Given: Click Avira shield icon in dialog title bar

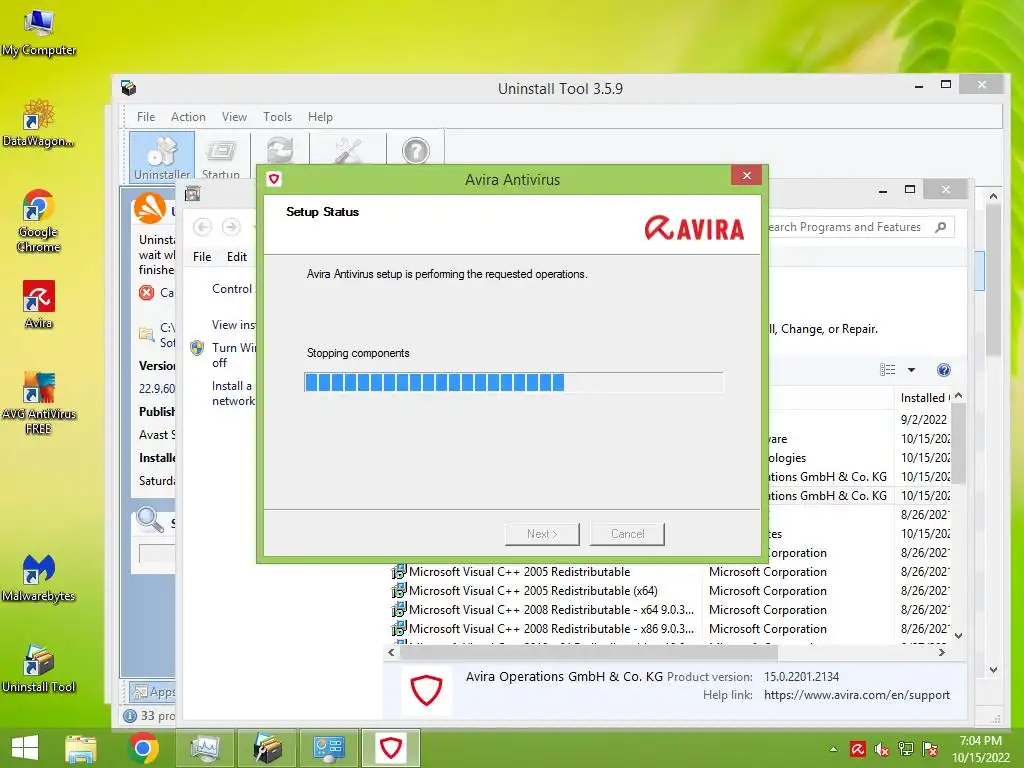Looking at the screenshot, I should point(274,179).
